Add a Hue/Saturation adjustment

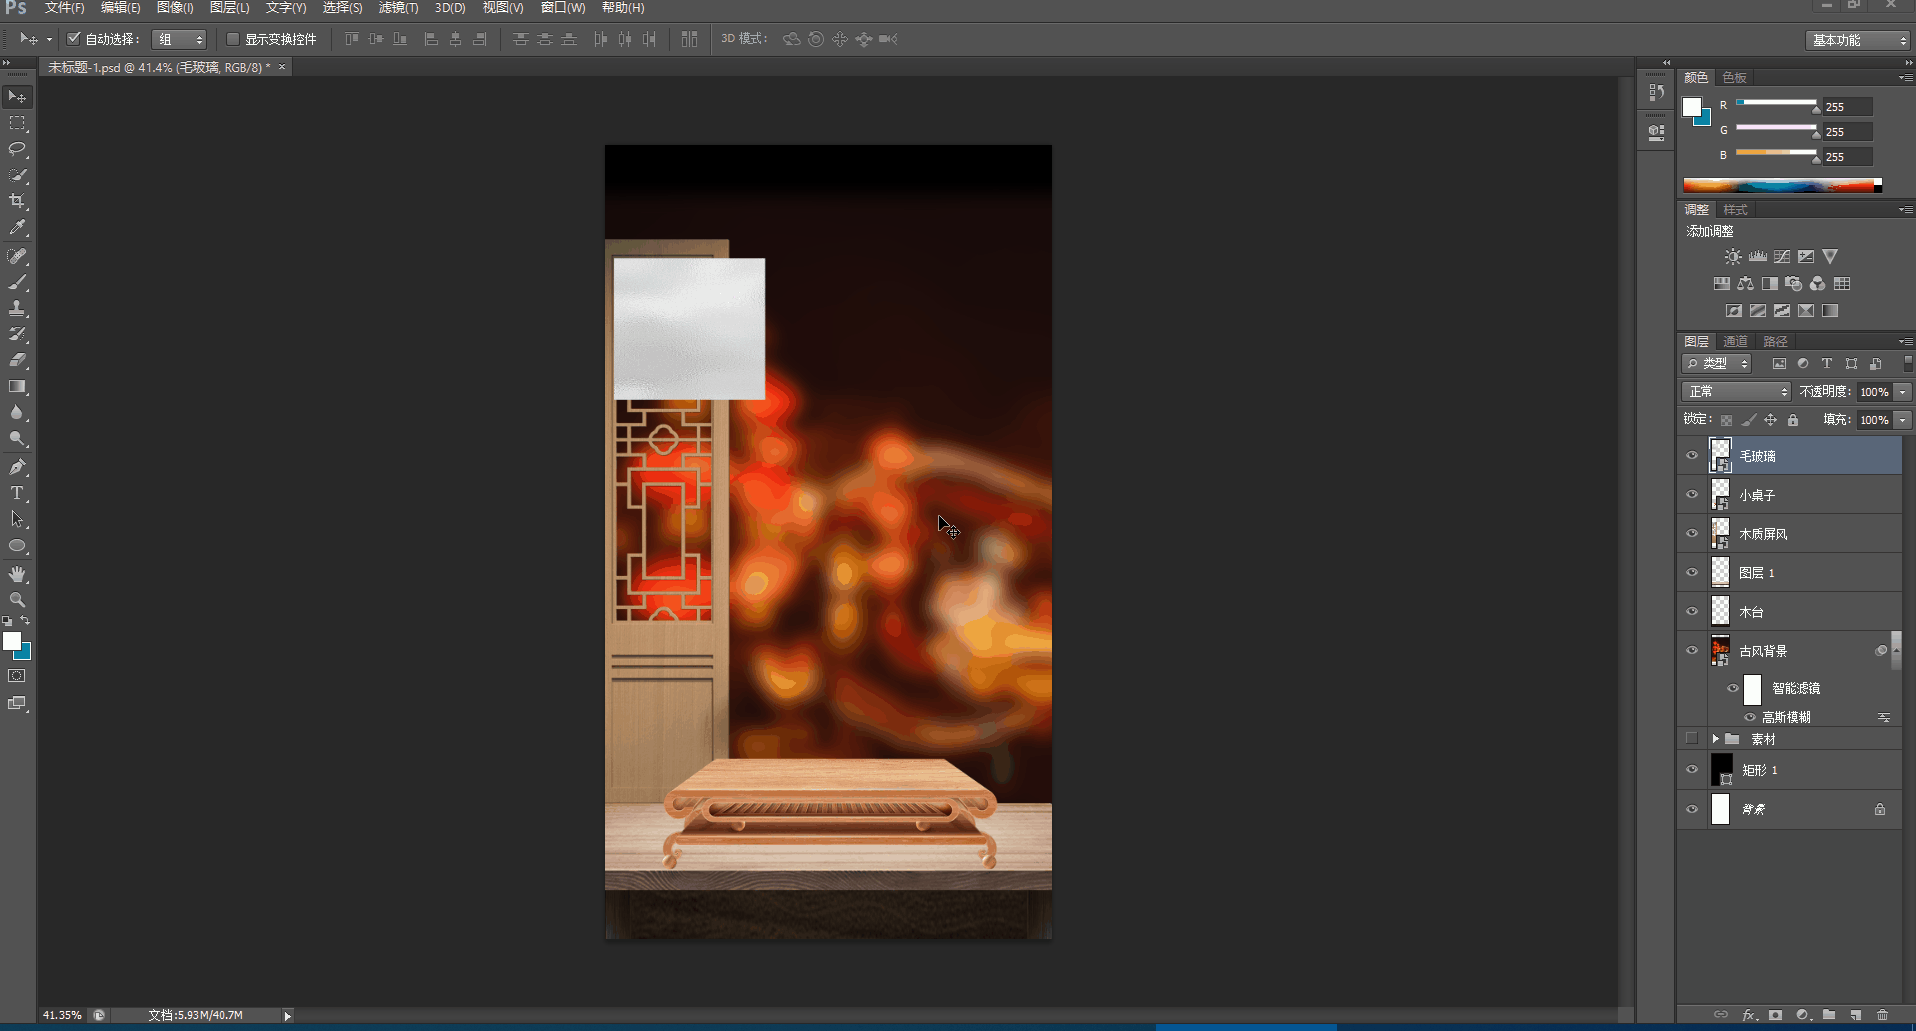[1721, 284]
